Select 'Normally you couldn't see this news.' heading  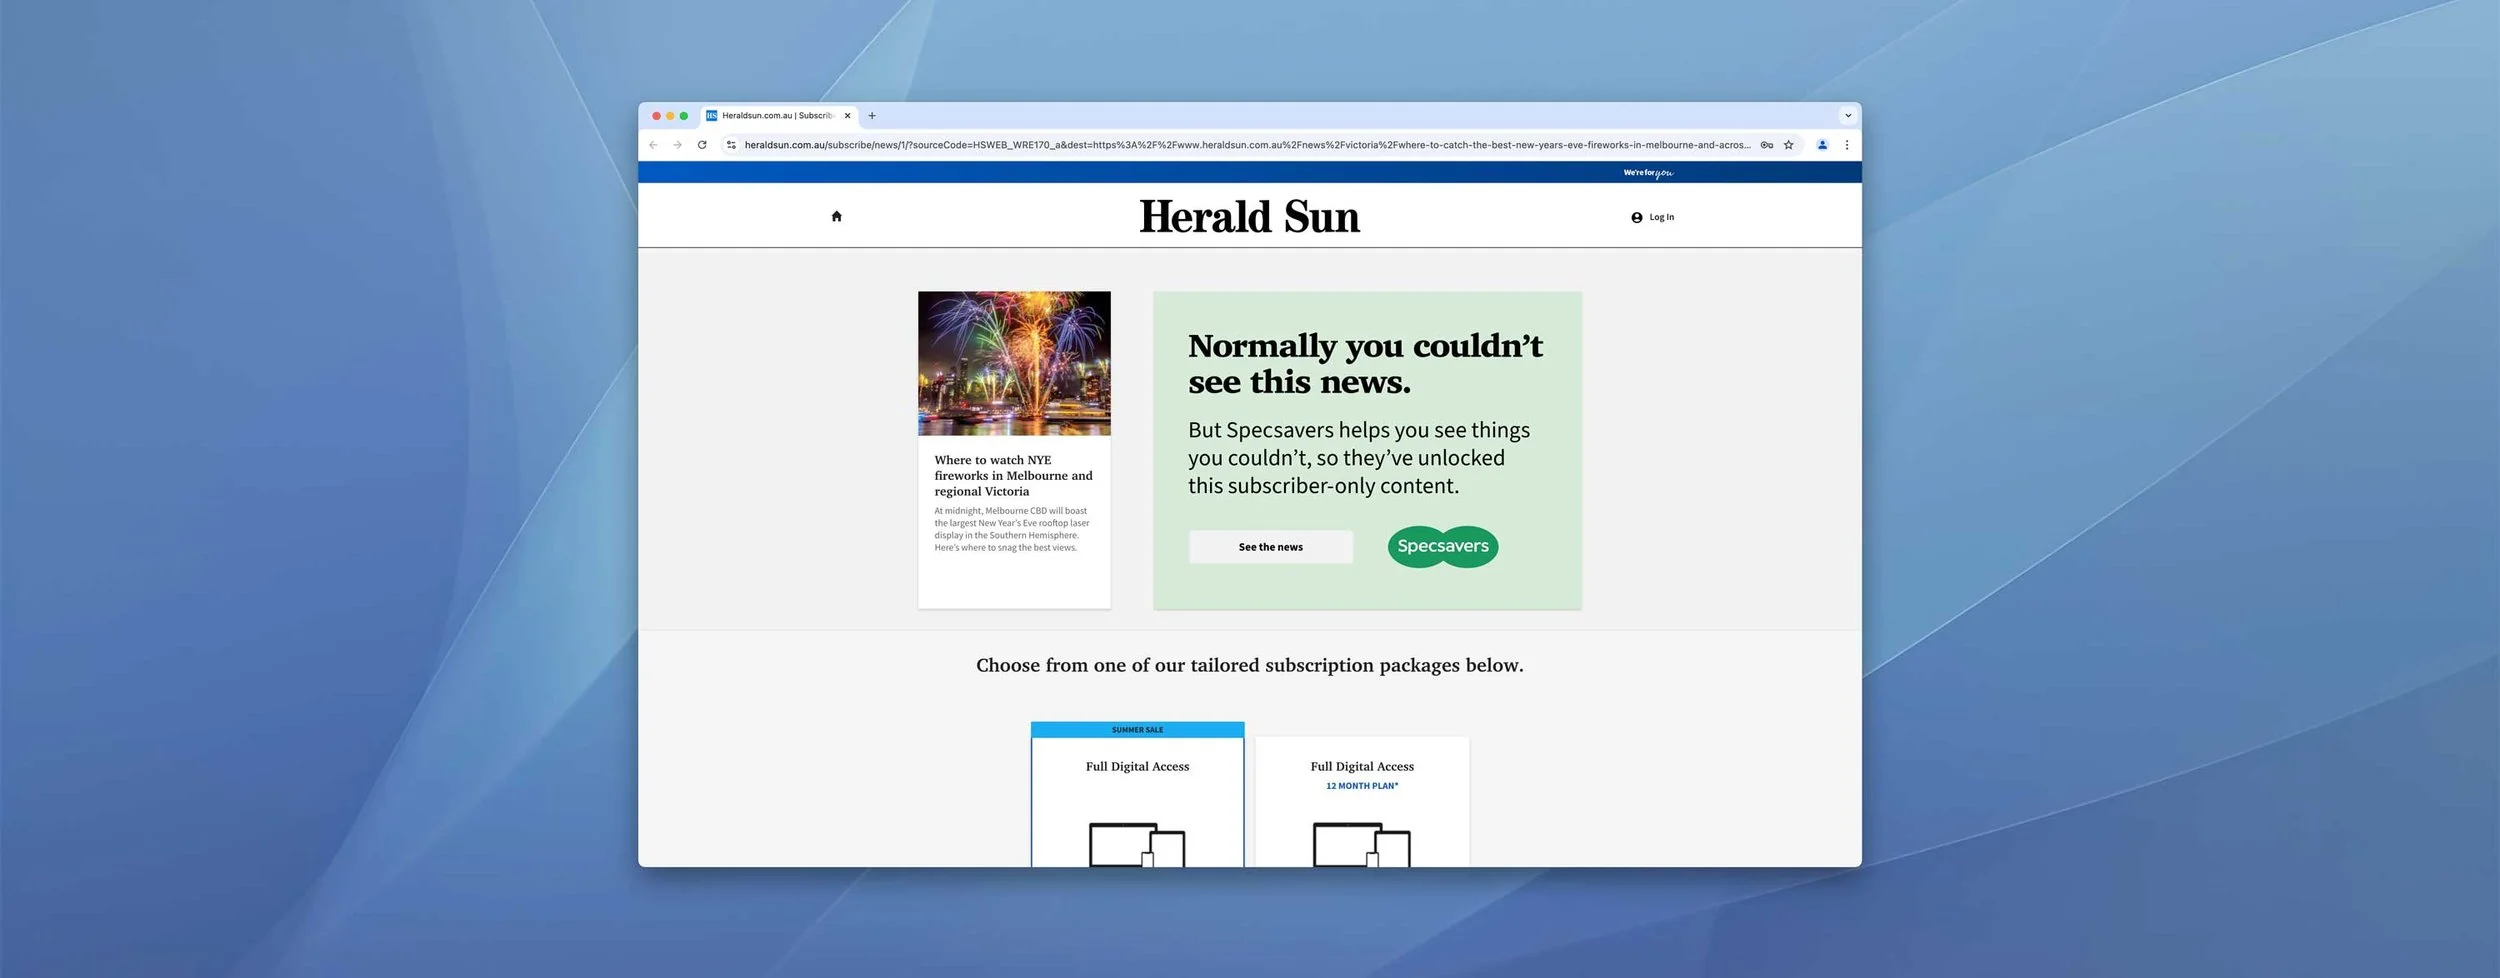[1365, 364]
